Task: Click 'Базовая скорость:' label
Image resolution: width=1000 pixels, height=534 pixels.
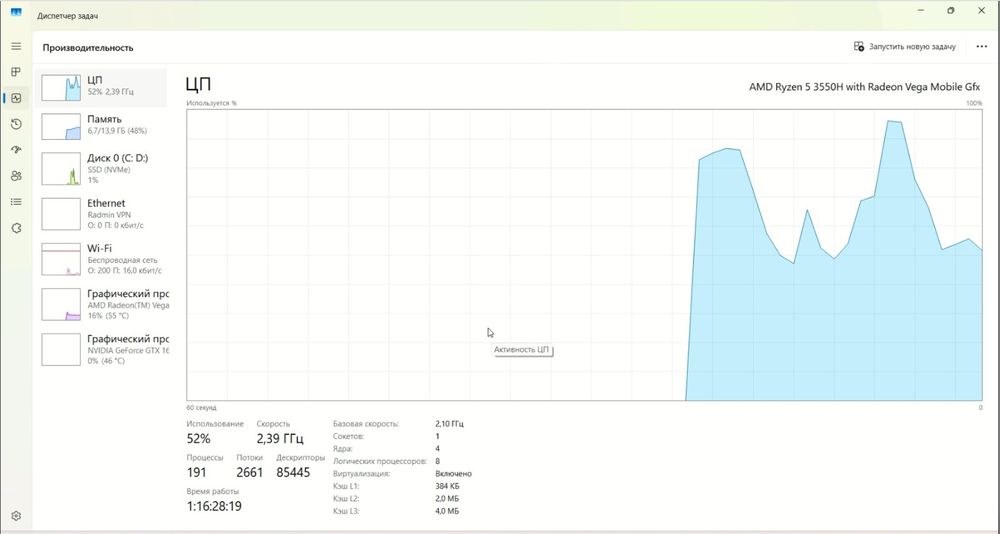Action: click(x=365, y=424)
